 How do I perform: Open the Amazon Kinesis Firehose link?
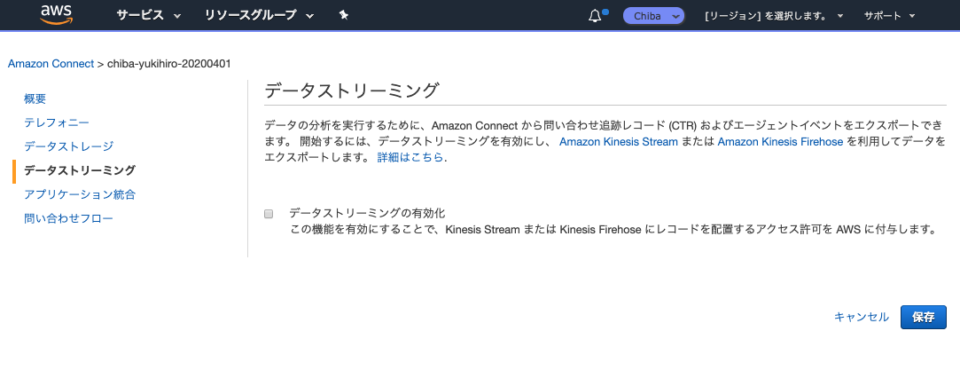(x=781, y=142)
